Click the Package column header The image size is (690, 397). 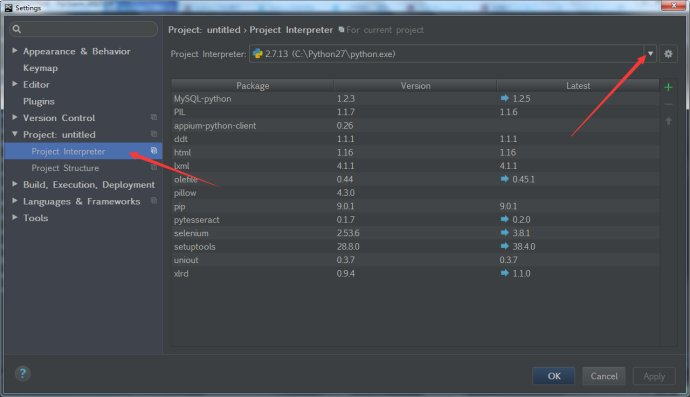(253, 85)
